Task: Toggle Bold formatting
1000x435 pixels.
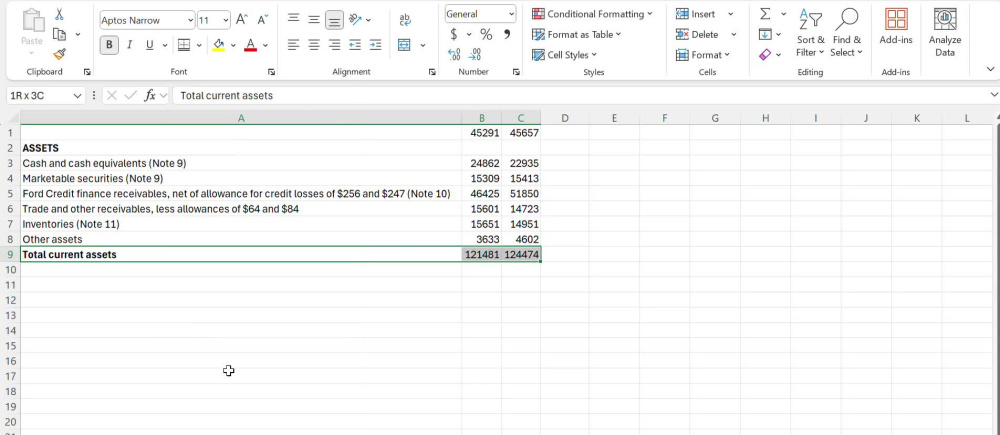Action: coord(109,45)
